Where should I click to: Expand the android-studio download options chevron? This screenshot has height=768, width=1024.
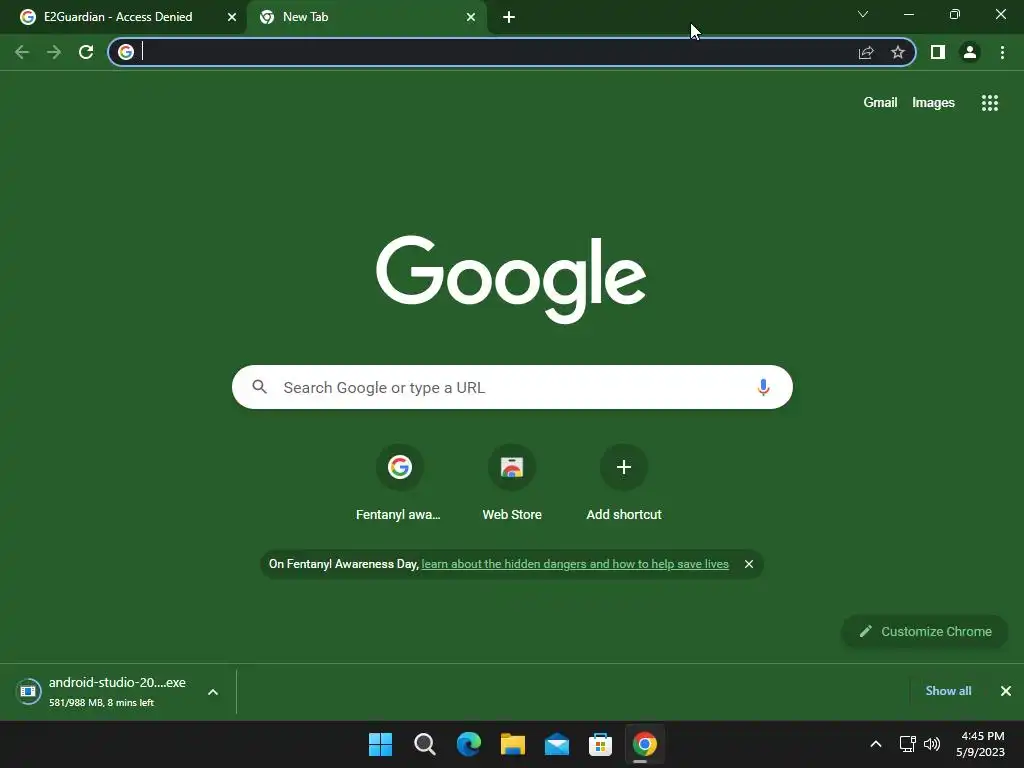[x=213, y=692]
